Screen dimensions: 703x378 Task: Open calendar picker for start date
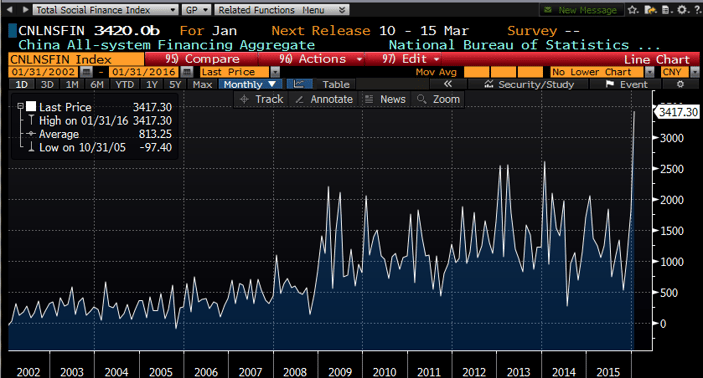click(x=87, y=72)
